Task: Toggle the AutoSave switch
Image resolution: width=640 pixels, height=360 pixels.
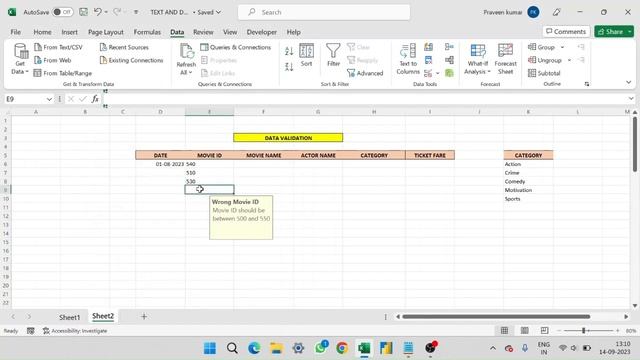Action: point(62,12)
